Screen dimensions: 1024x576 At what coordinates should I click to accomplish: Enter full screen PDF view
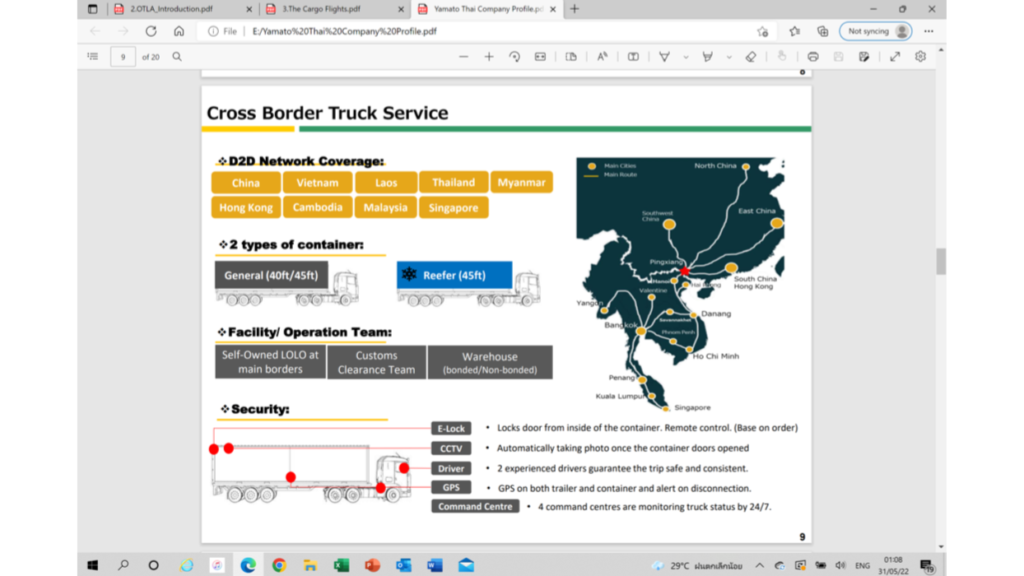895,57
